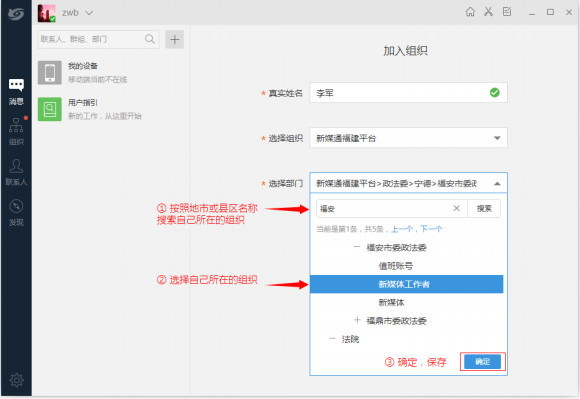Expand the 福鼎市委政法委 tree node
Viewport: 580px width, 399px height.
pos(357,320)
